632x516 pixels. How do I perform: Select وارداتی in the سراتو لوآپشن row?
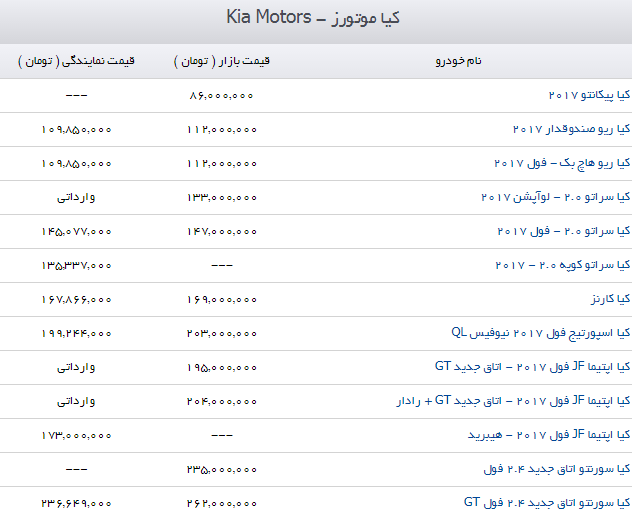(76, 197)
